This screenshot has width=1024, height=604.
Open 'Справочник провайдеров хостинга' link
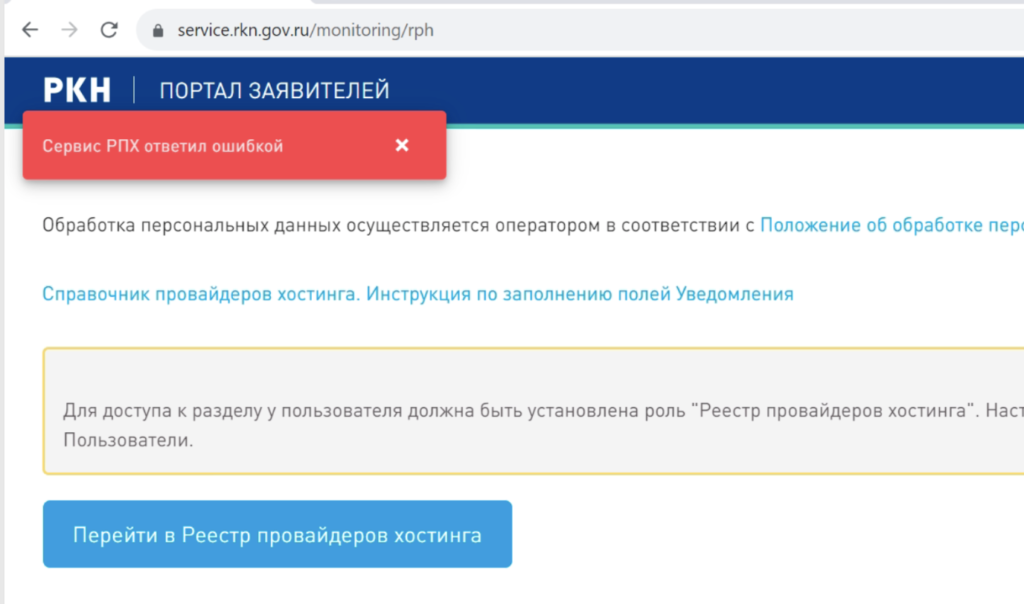coord(201,294)
